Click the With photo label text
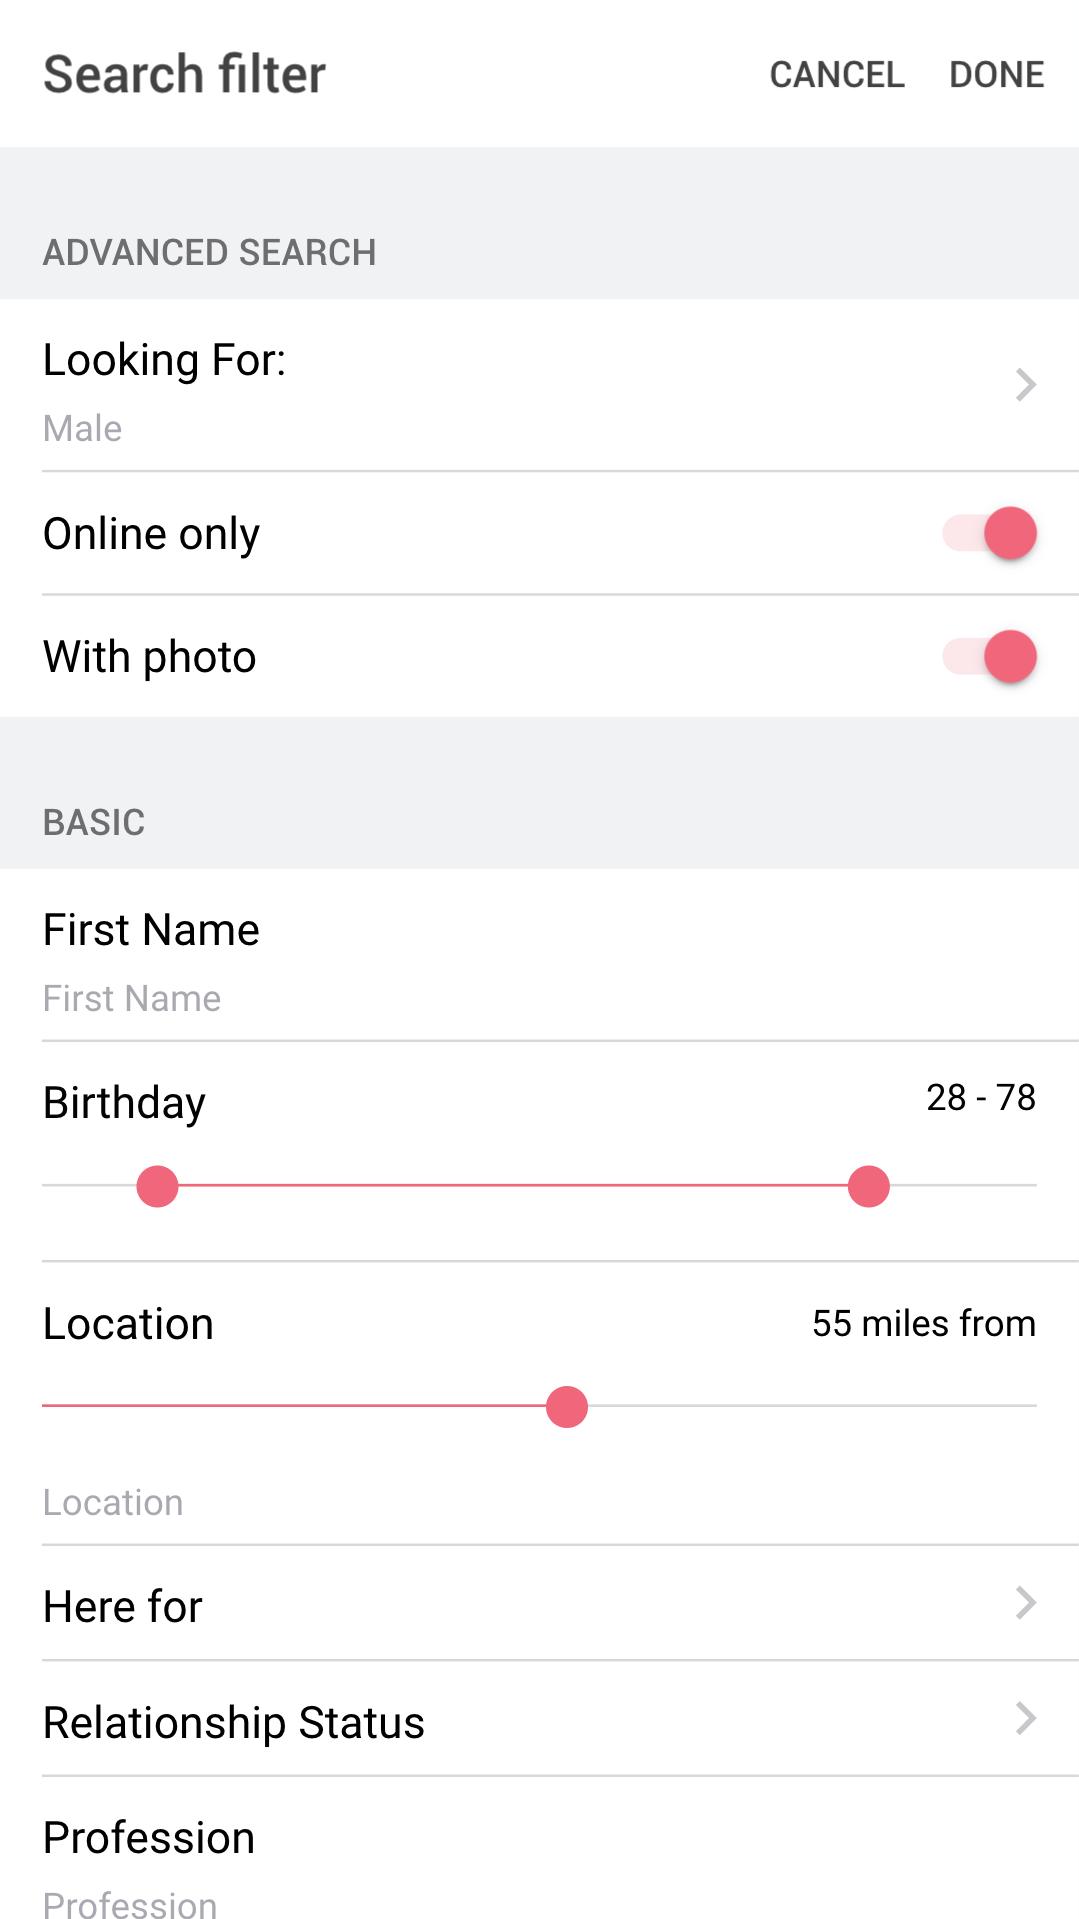This screenshot has width=1079, height=1919. point(150,657)
